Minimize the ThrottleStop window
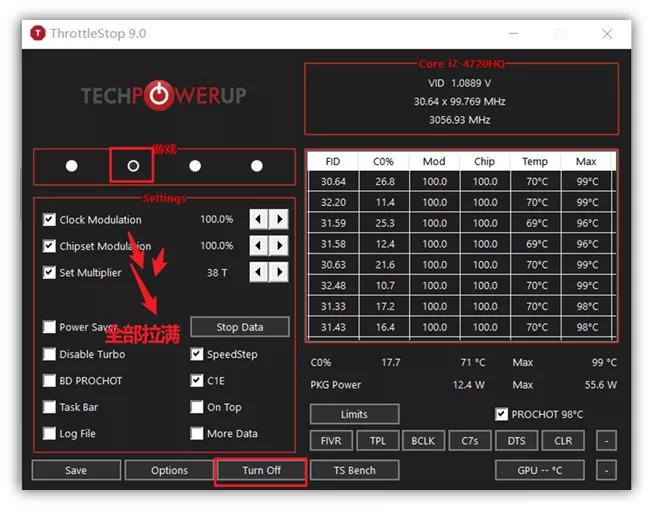The height and width of the screenshot is (510, 652). [514, 34]
